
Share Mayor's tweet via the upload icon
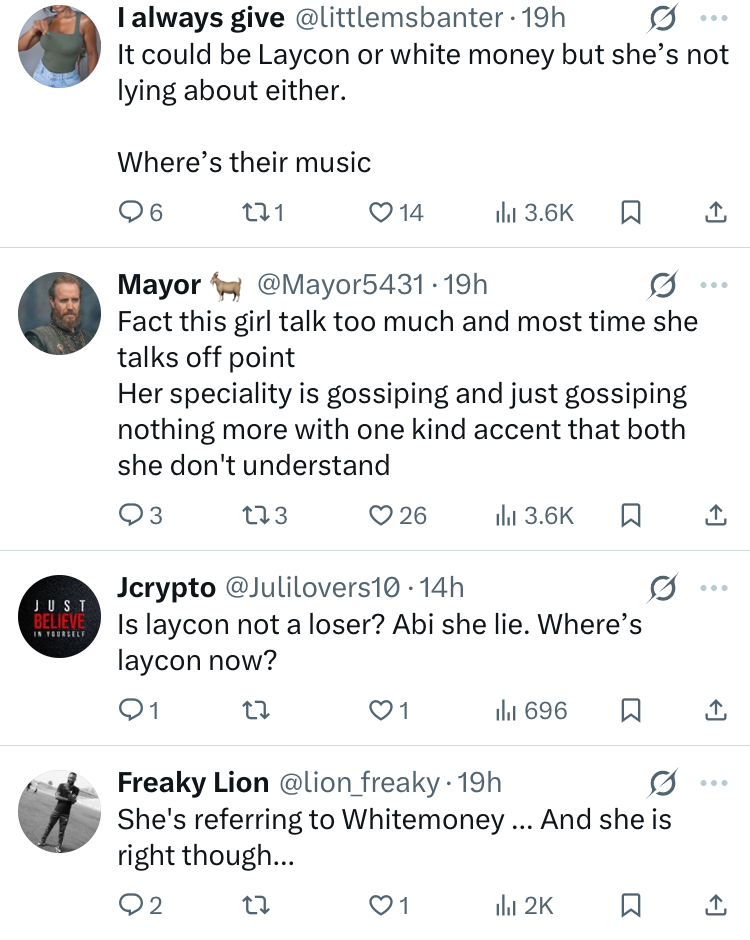716,515
